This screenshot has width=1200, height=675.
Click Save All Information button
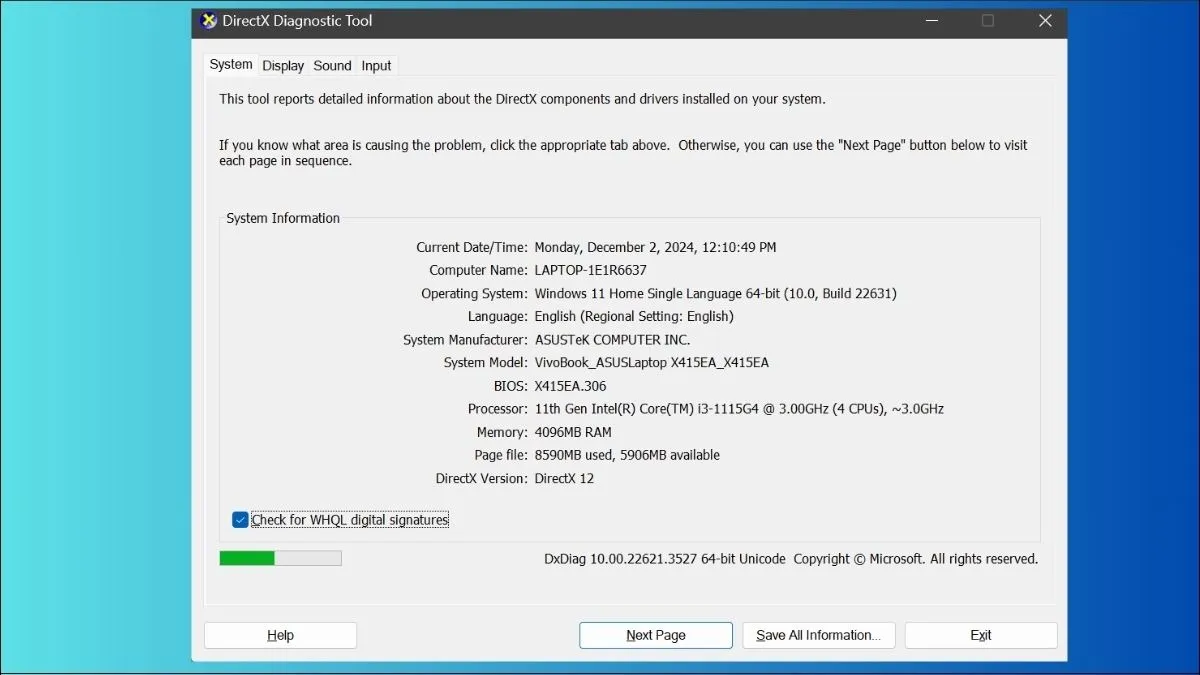(818, 635)
